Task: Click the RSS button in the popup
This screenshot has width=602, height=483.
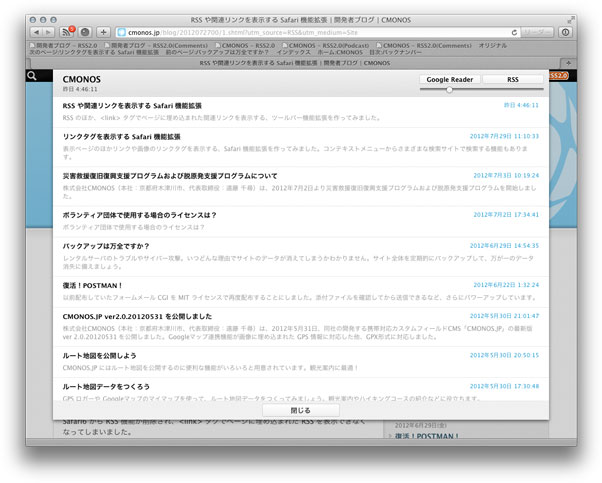Action: (513, 79)
